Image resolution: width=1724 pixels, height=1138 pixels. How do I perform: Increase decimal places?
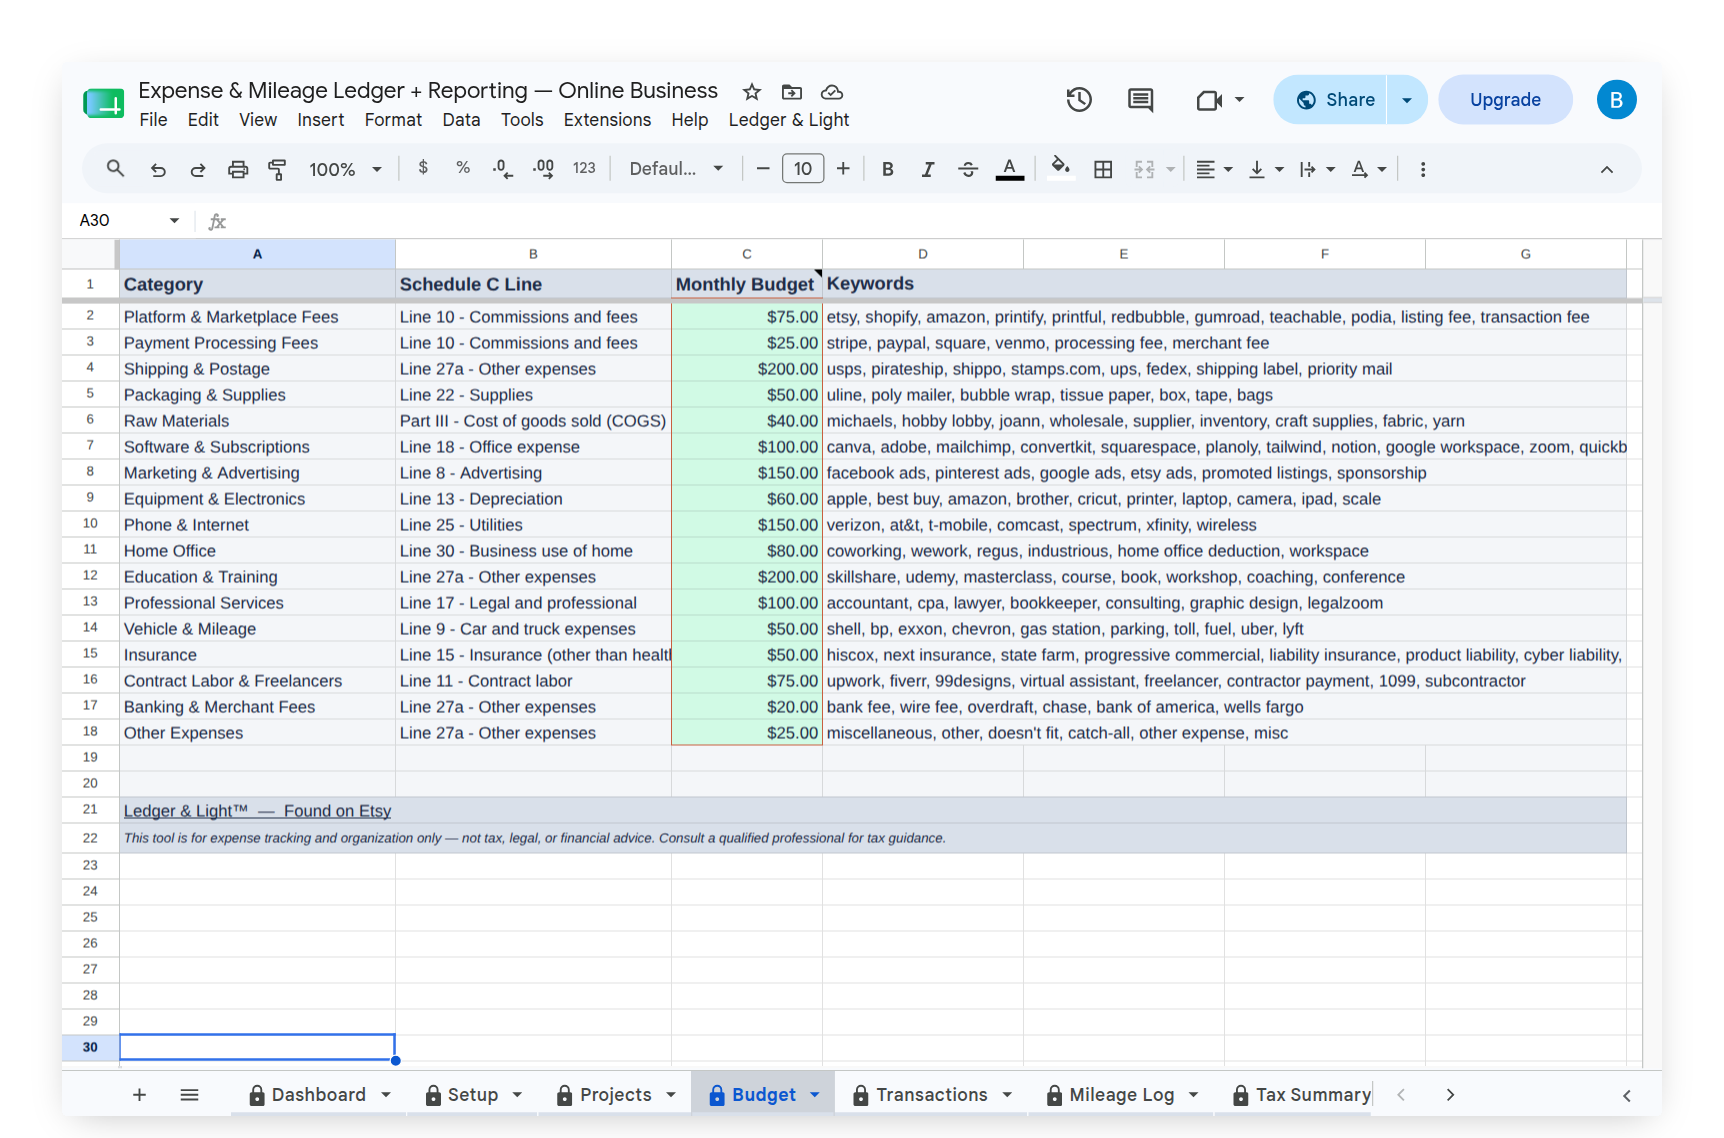[x=543, y=169]
